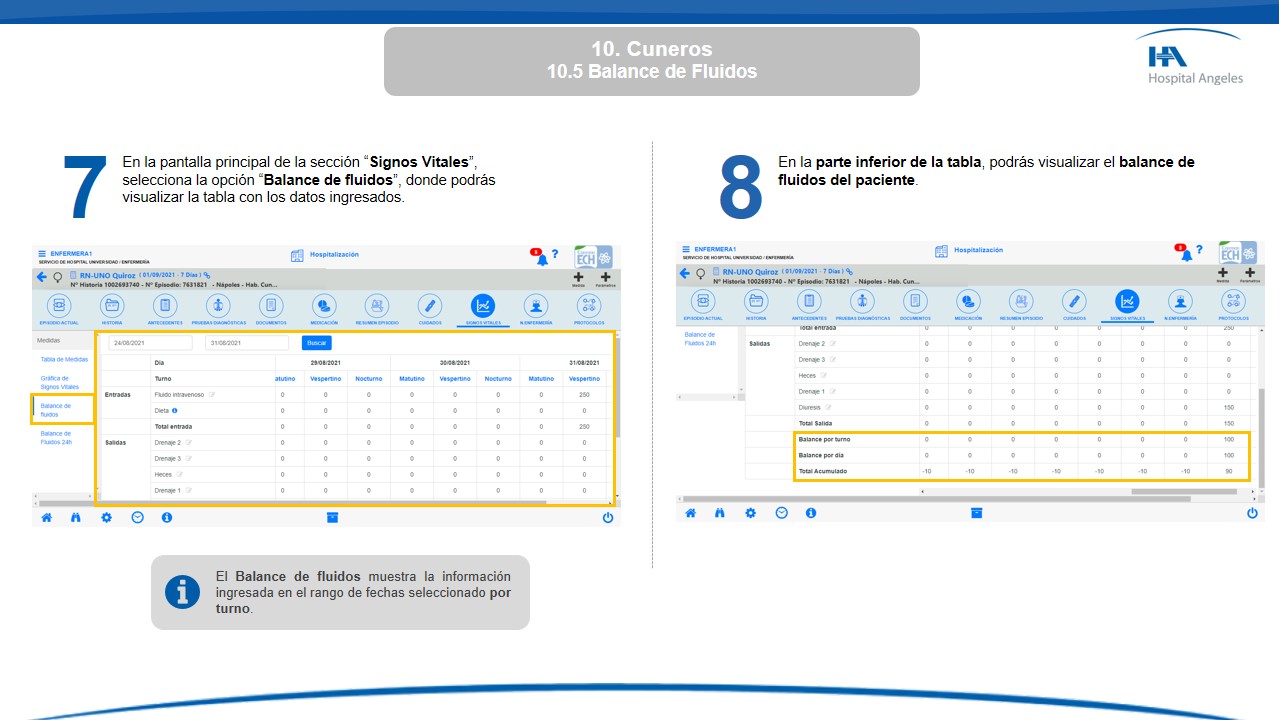Select Historia tab in step 8 screenshot

pyautogui.click(x=756, y=301)
